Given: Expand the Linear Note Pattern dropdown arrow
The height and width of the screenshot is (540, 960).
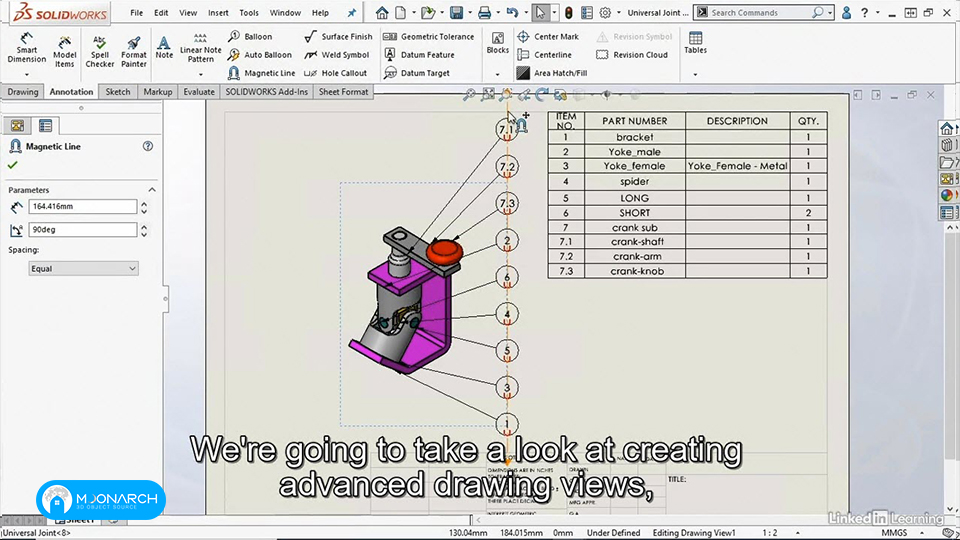Looking at the screenshot, I should (200, 74).
